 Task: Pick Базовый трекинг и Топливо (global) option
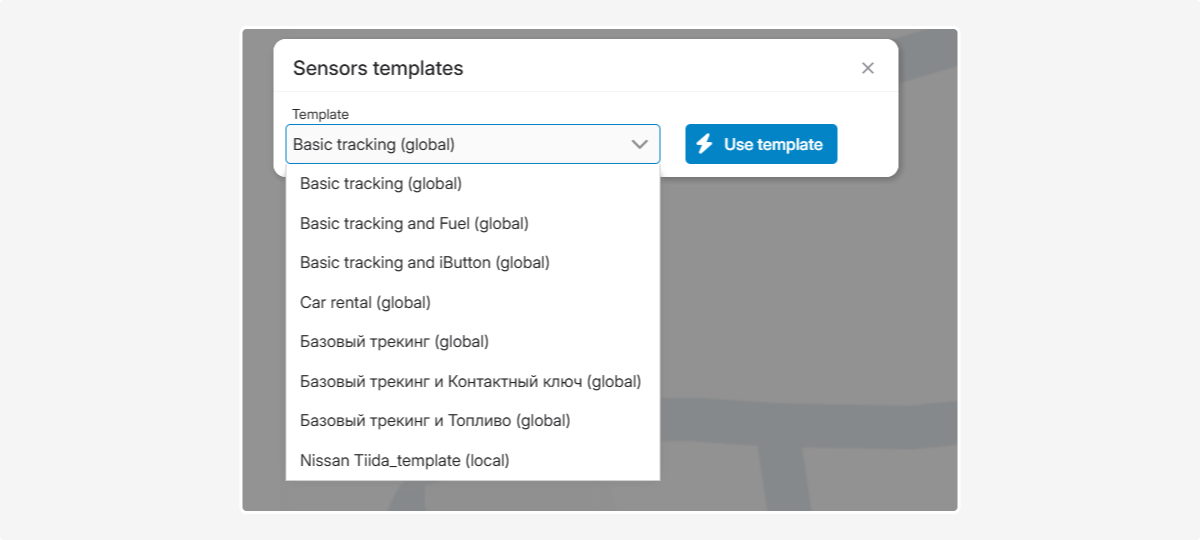[435, 421]
